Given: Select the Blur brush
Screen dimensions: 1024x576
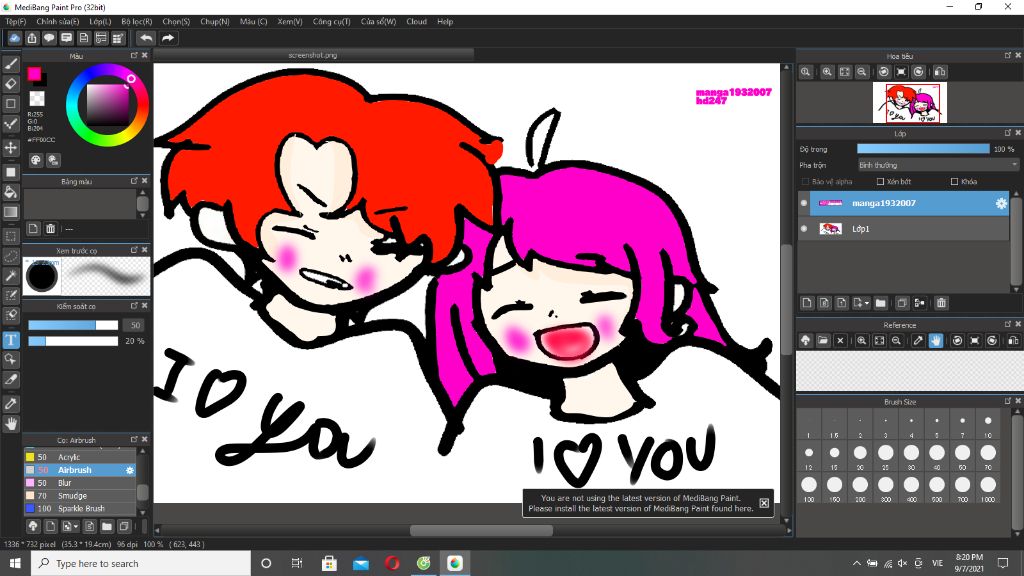Looking at the screenshot, I should [80, 483].
